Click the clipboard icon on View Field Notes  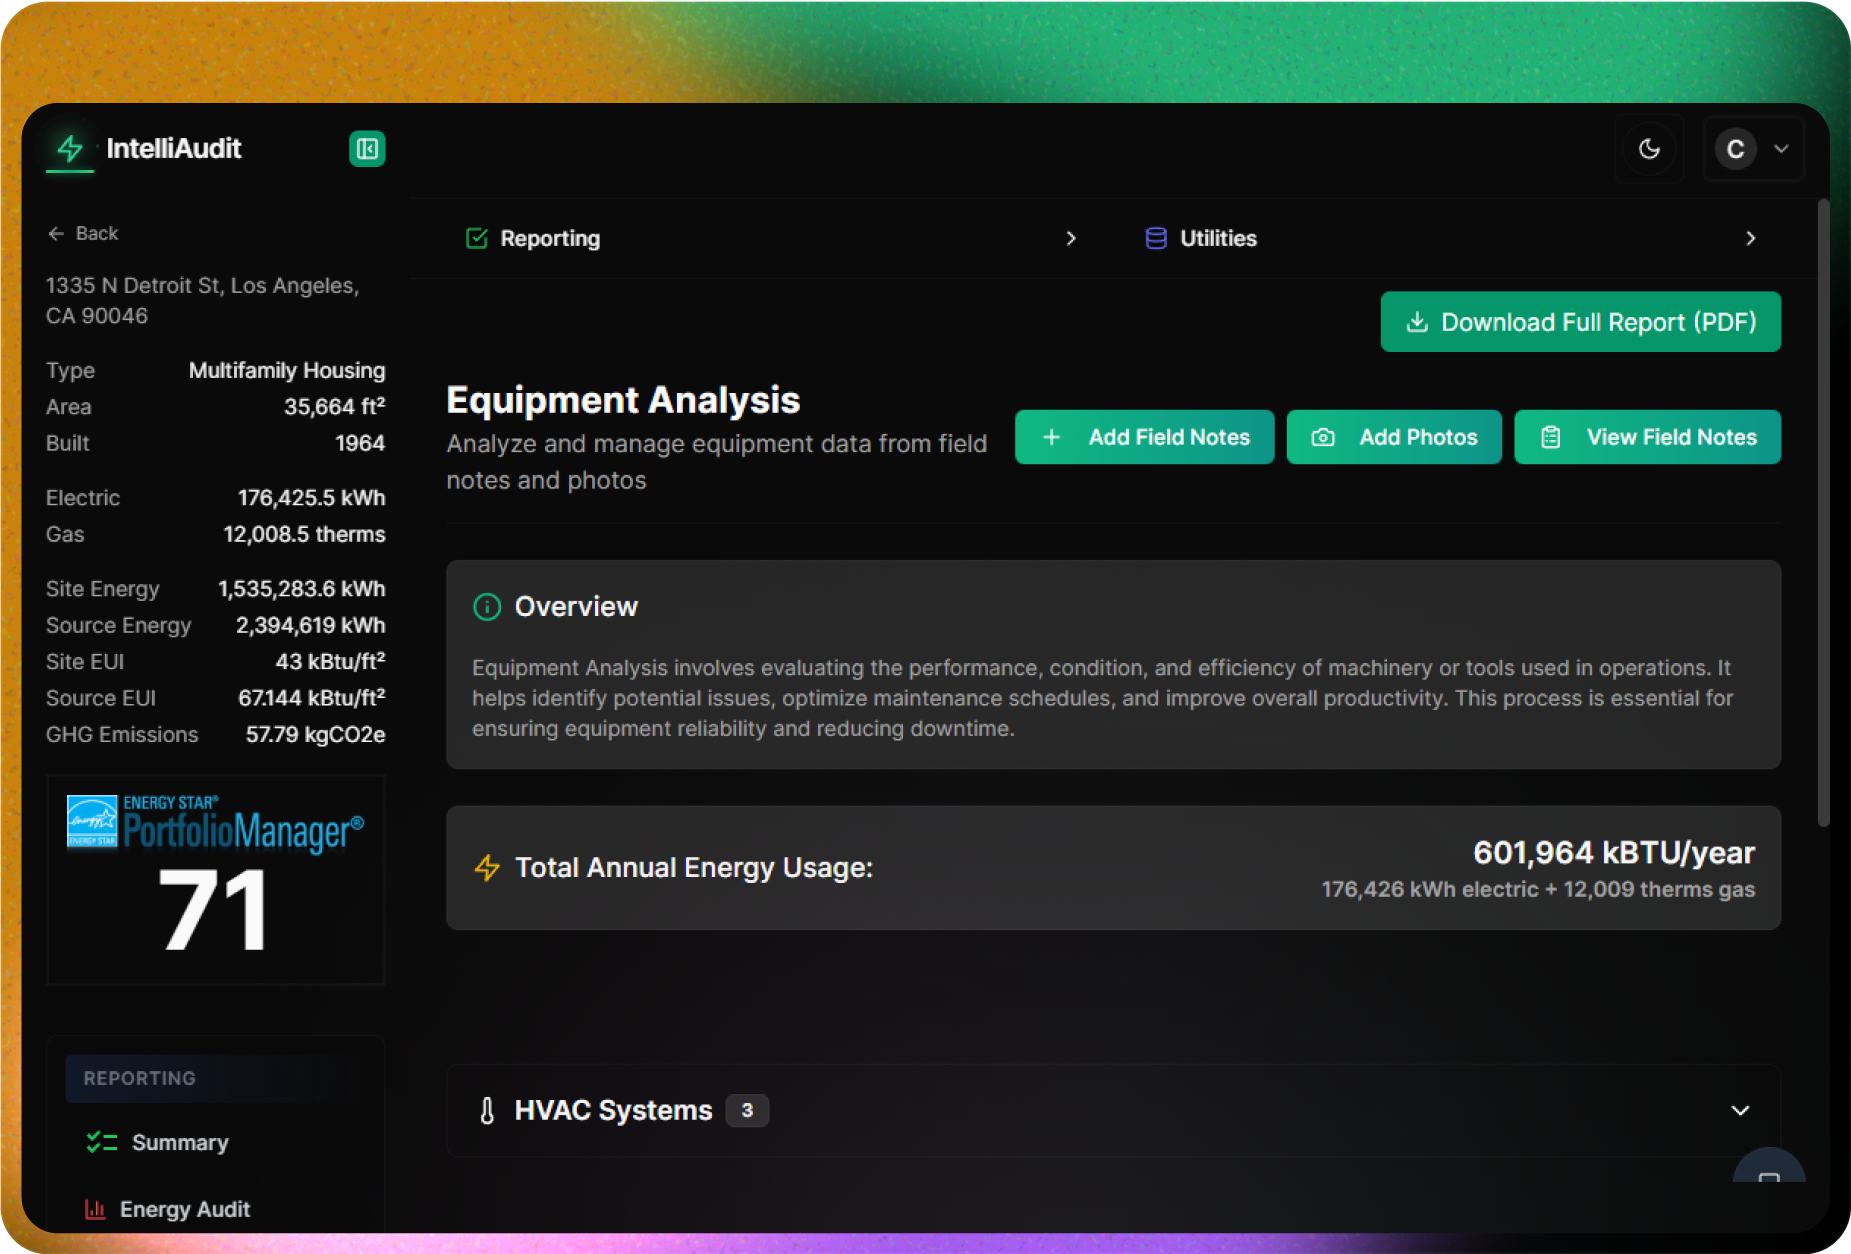click(x=1550, y=437)
